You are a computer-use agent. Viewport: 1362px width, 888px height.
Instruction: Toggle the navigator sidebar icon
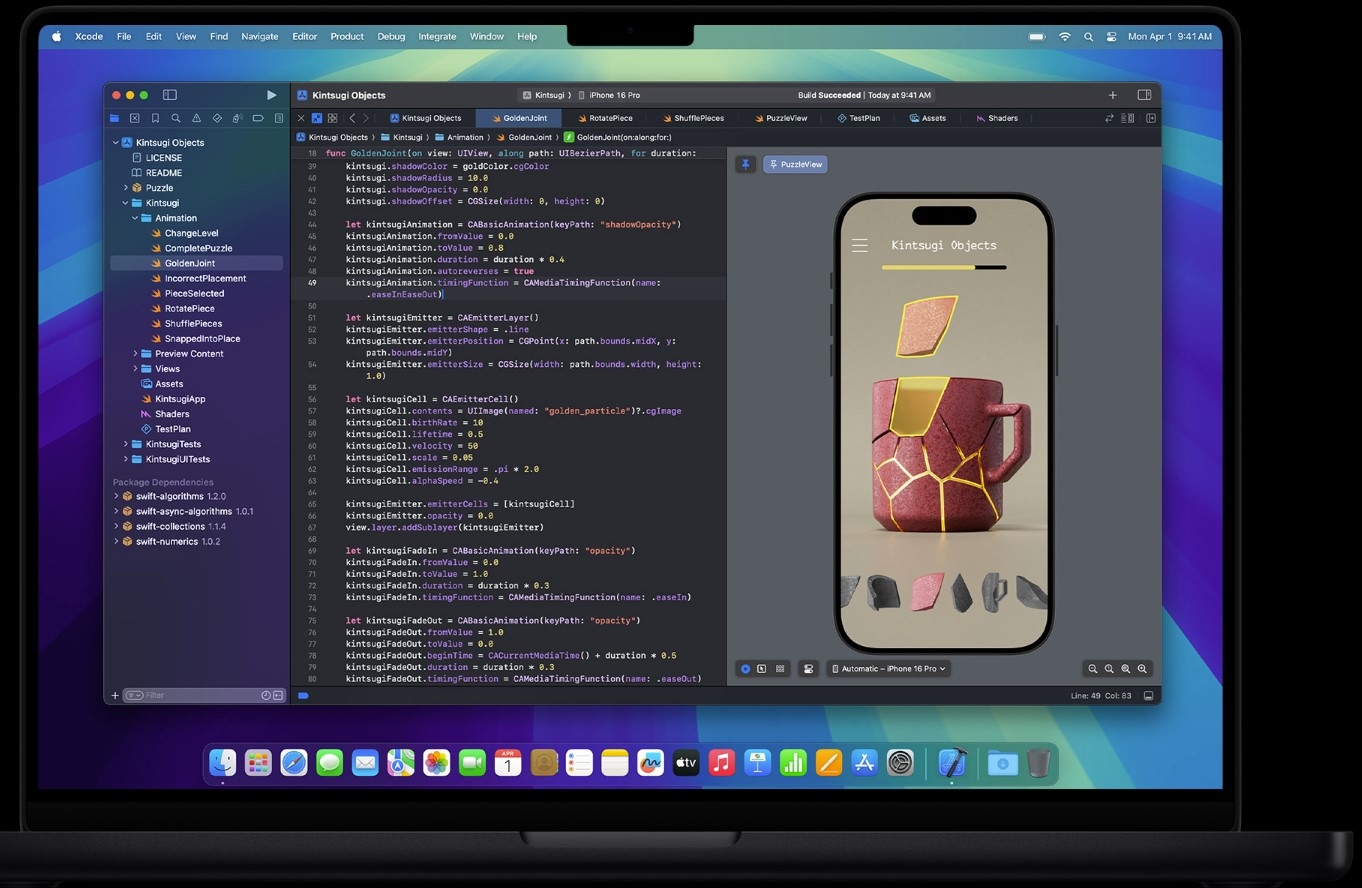point(170,95)
